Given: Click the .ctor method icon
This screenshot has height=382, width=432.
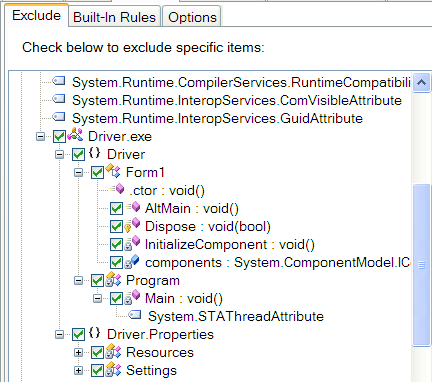Looking at the screenshot, I should click(x=117, y=189).
